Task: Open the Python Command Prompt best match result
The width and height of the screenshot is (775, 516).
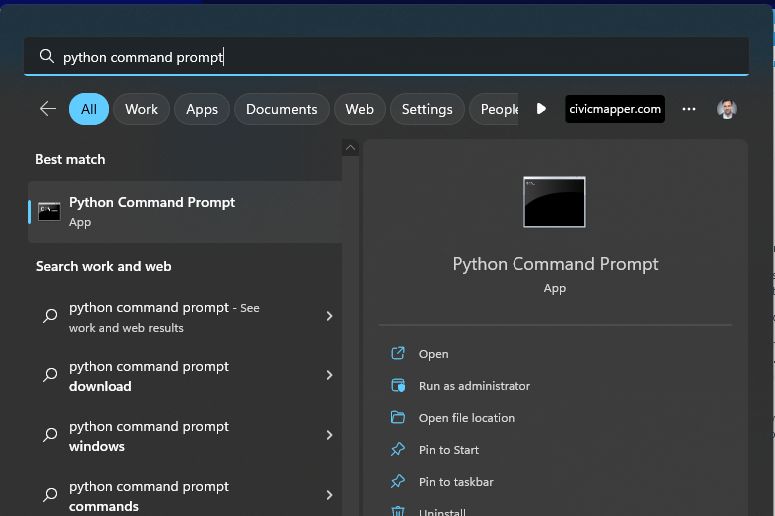Action: [x=185, y=212]
